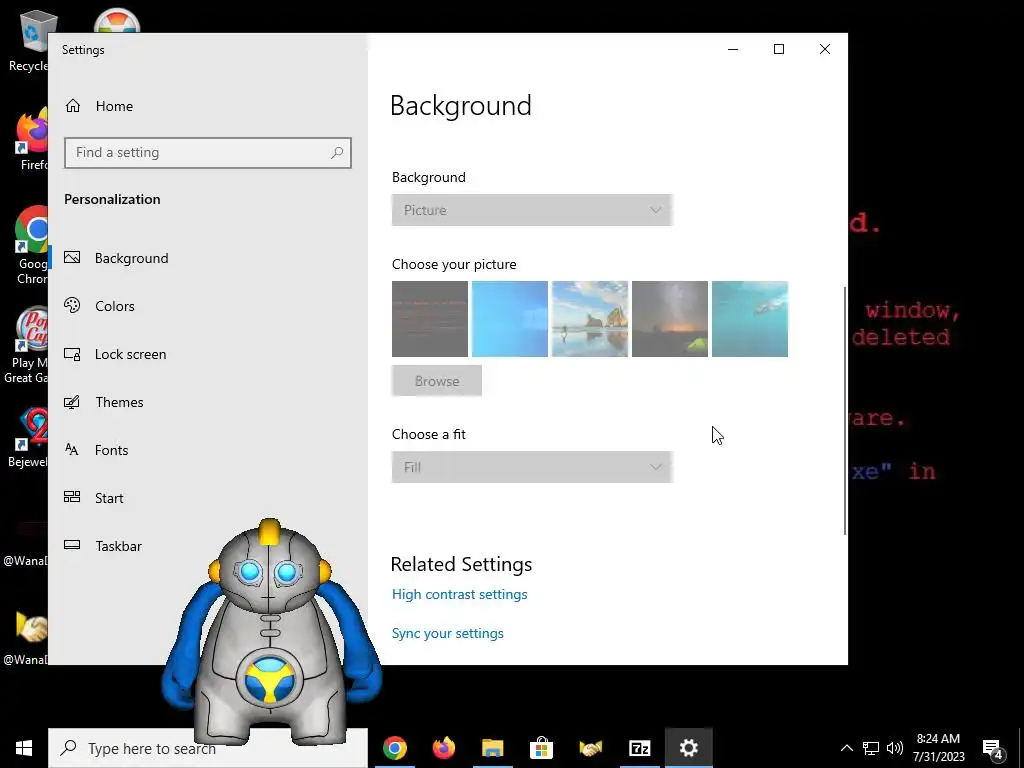1024x768 pixels.
Task: Open the clock showing 8:24 AM
Action: pos(938,748)
